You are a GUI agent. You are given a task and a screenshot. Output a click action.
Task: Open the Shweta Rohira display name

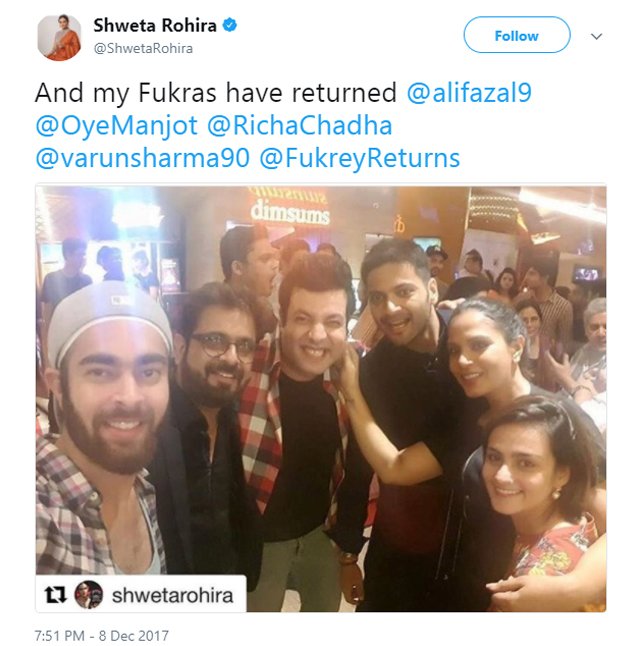click(155, 26)
